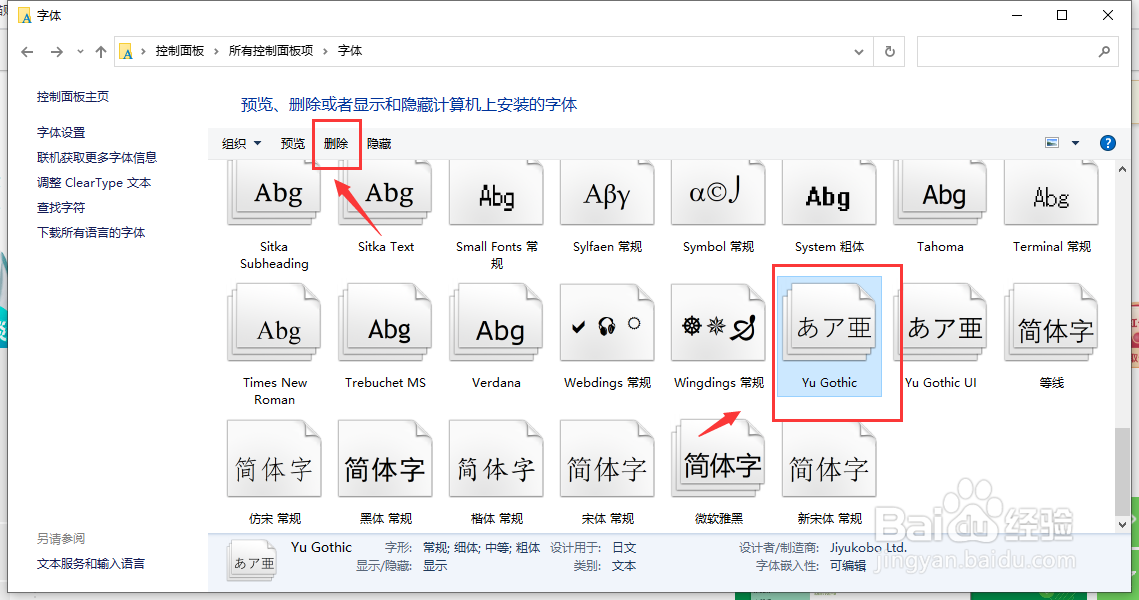
Task: Open 控制面板主页 link
Action: tap(73, 97)
